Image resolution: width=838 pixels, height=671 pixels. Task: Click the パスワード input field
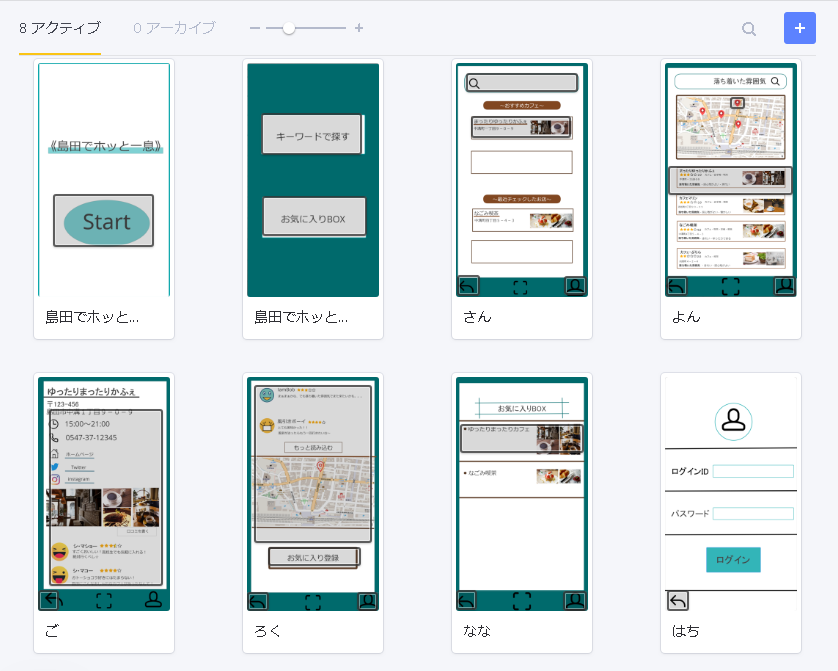(753, 513)
